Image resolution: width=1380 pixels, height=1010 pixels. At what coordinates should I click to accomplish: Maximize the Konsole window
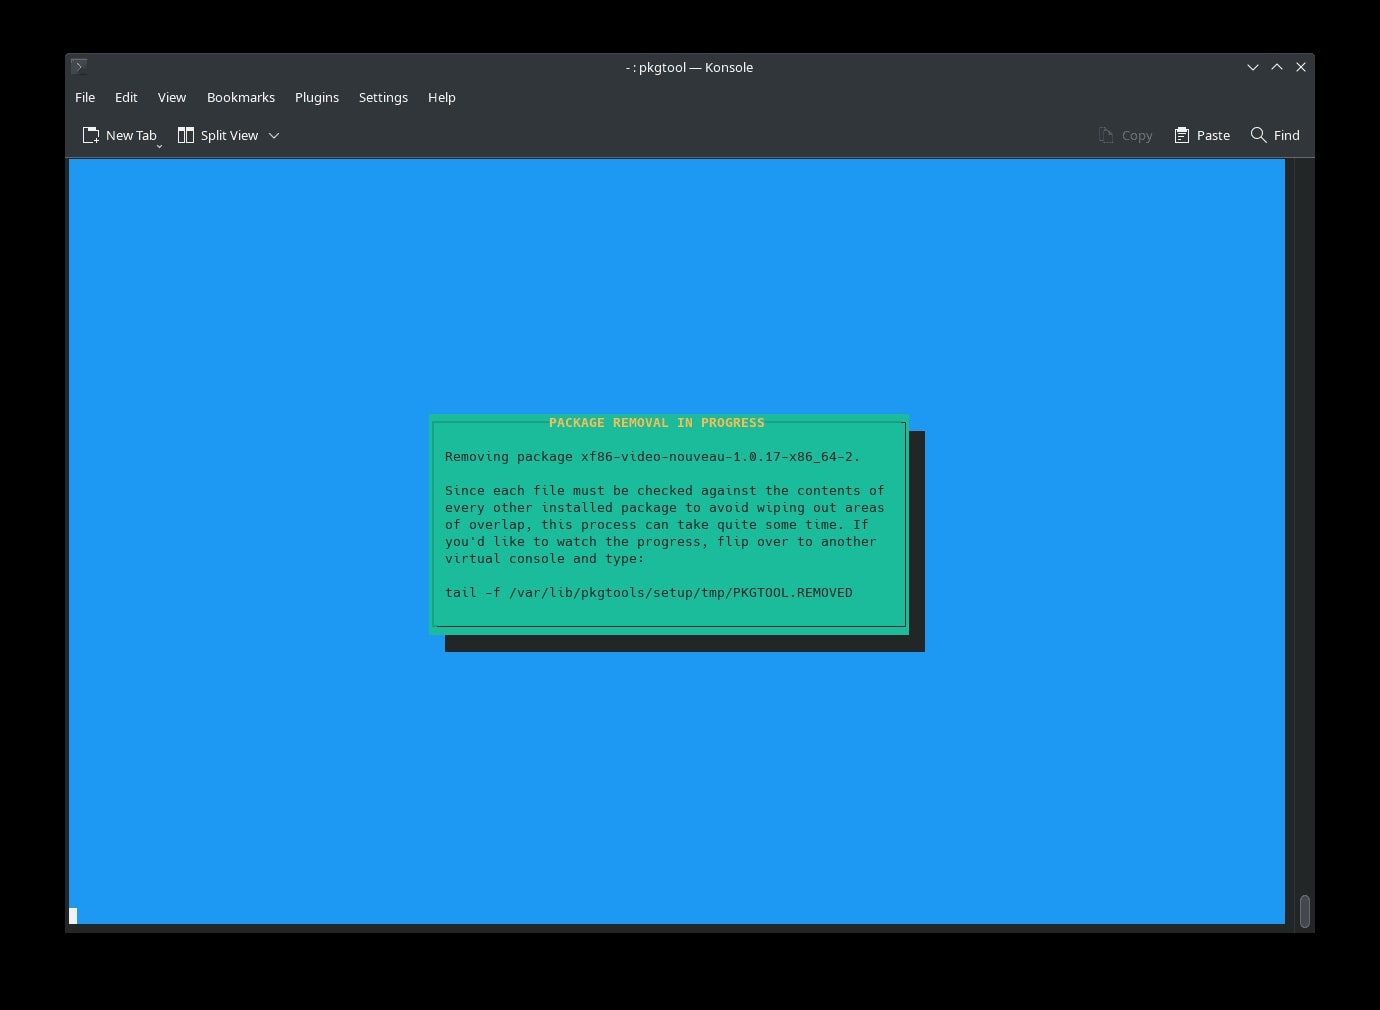tap(1277, 67)
